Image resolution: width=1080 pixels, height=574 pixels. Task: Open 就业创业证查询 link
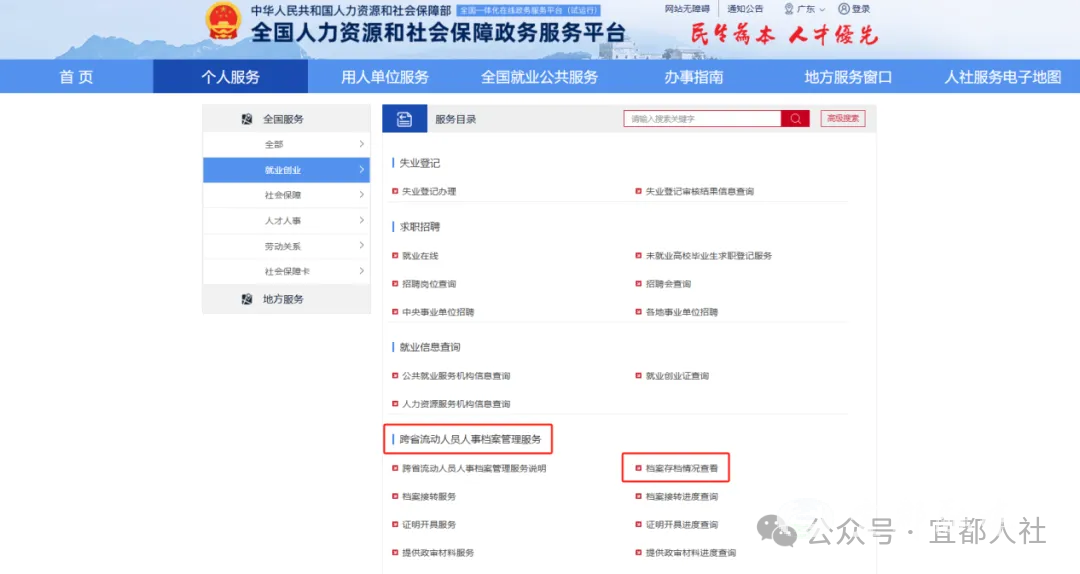pos(677,376)
